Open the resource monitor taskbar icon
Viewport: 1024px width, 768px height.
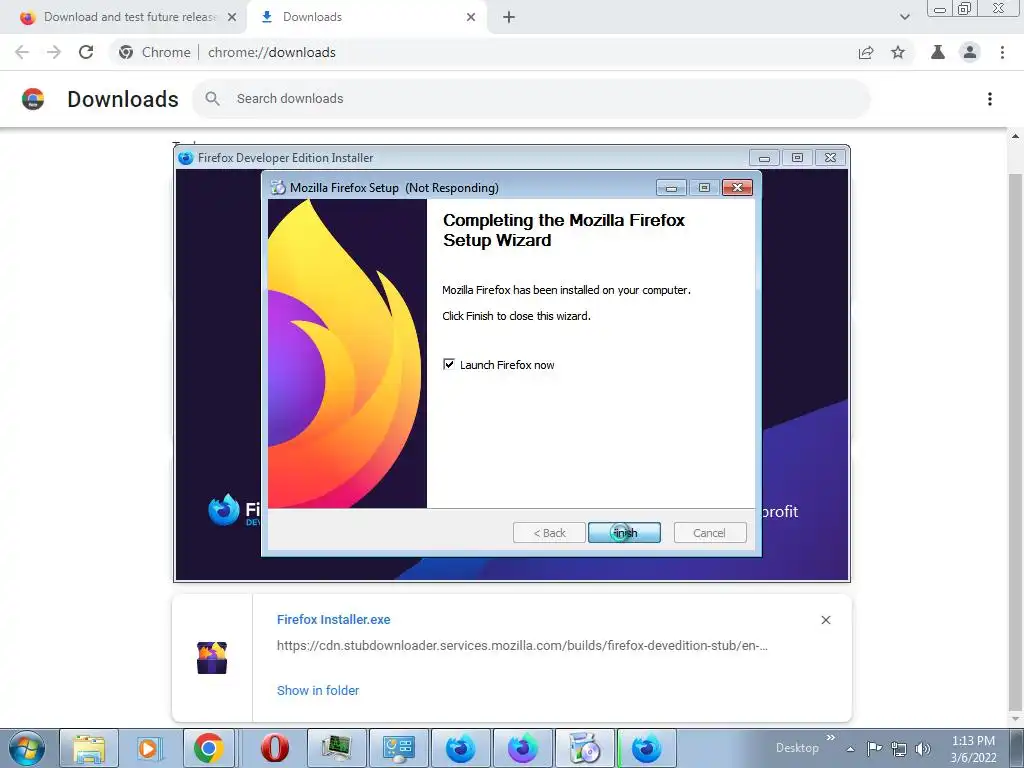(336, 748)
